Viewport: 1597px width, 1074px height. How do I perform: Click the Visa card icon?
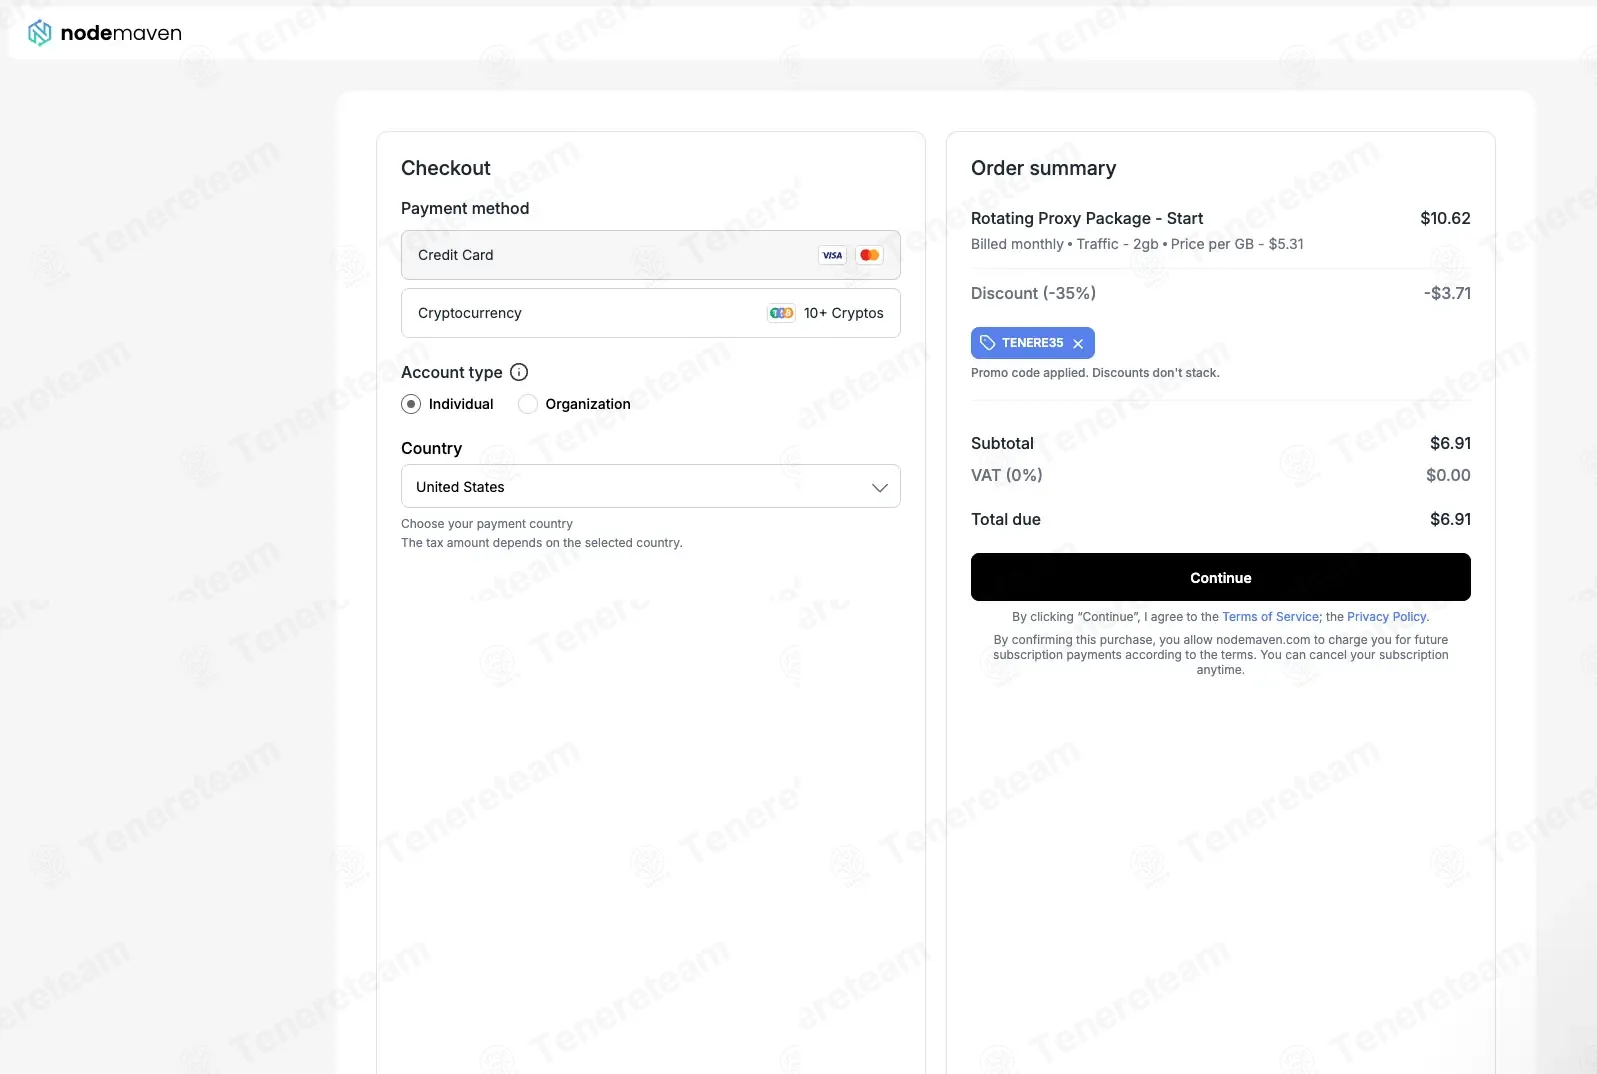832,255
